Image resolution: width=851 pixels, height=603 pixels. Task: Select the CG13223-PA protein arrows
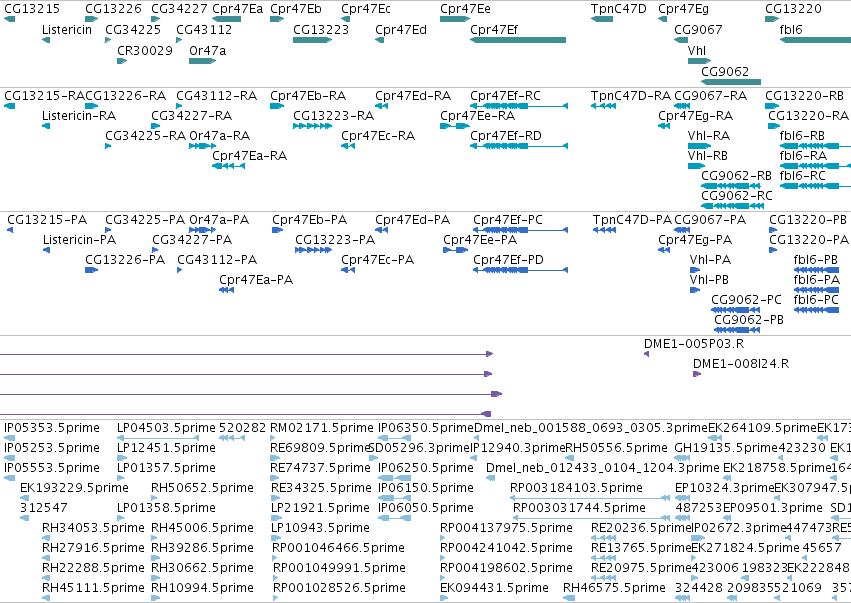point(313,250)
